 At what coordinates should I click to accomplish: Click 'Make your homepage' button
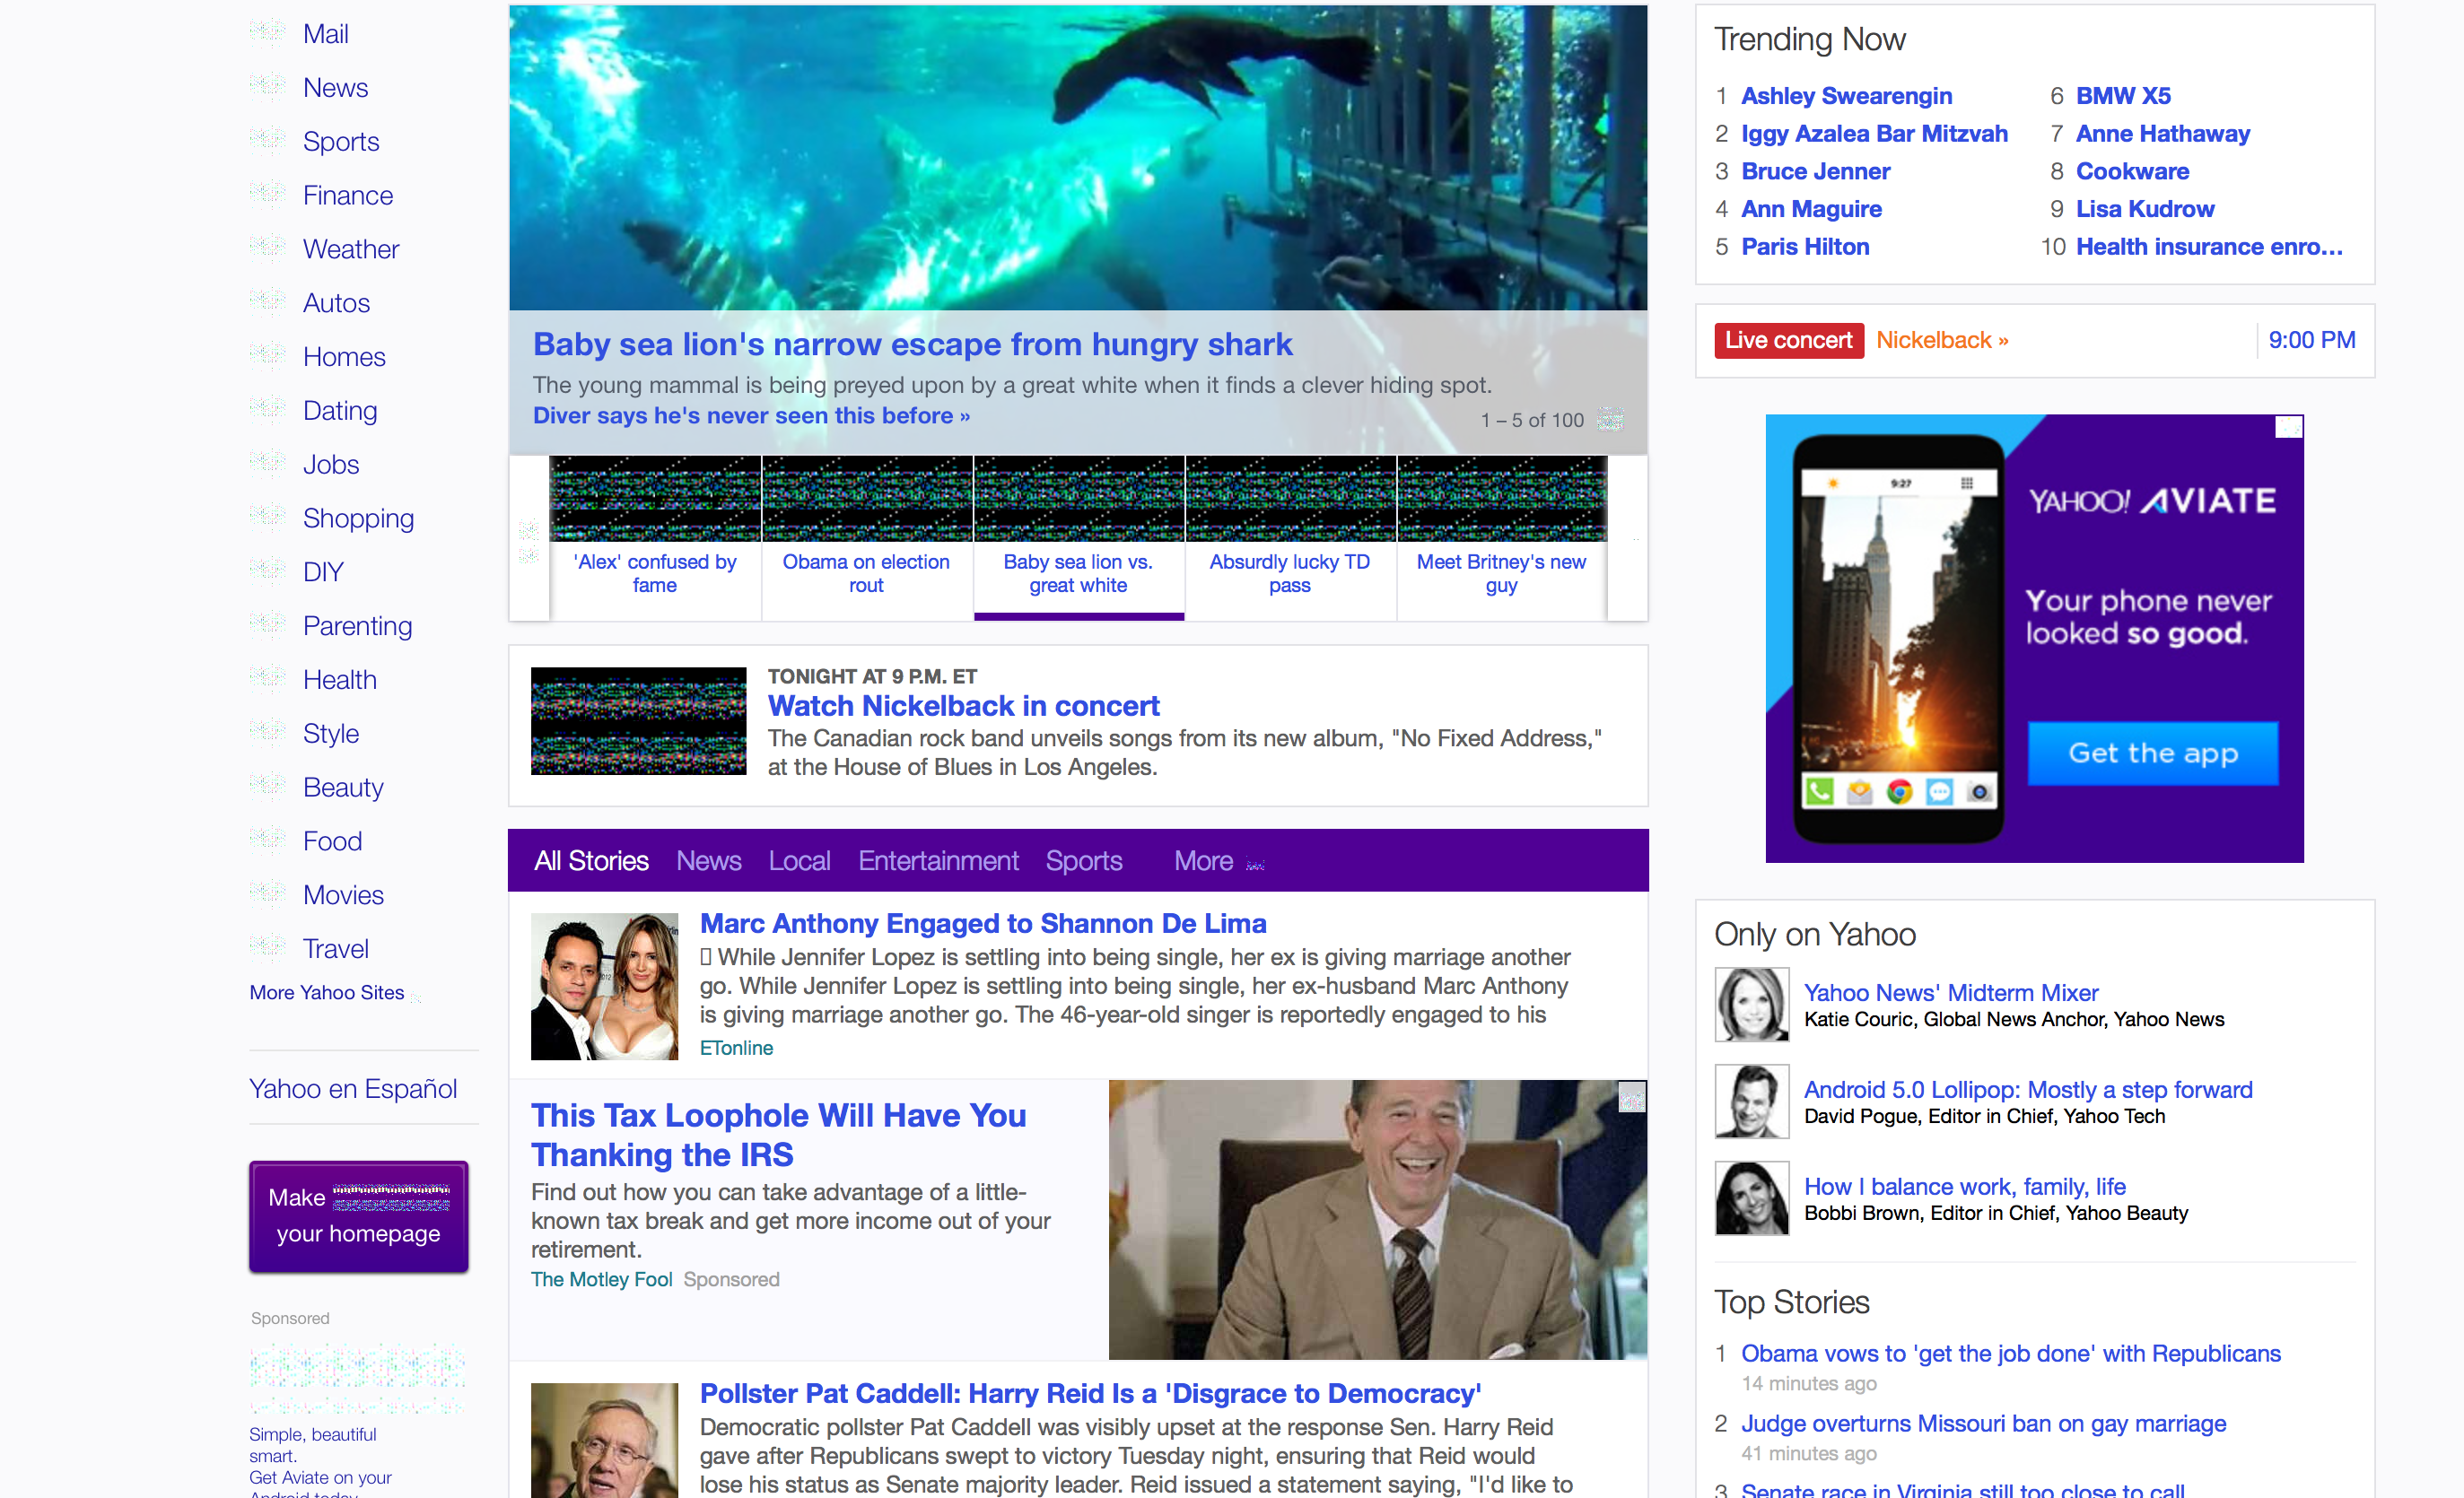tap(358, 1216)
